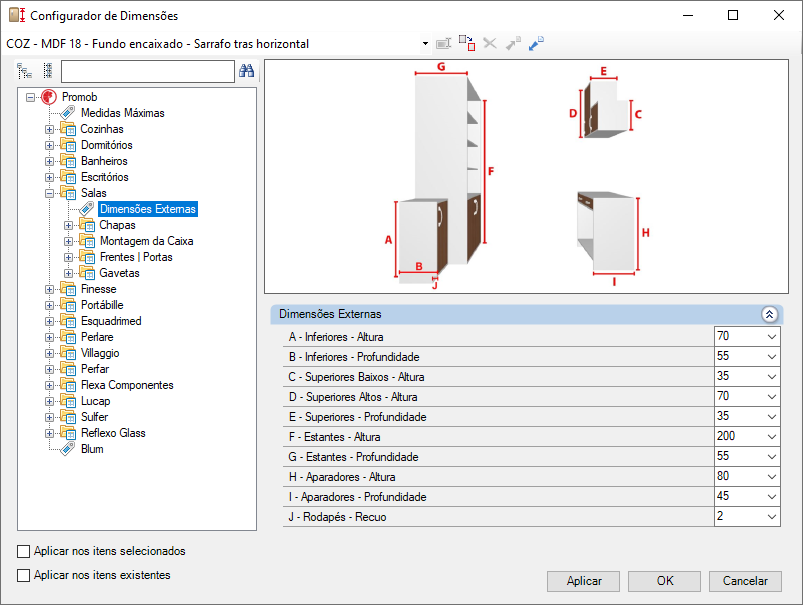Click the Sulfer folder icon
The image size is (803, 605).
point(68,417)
